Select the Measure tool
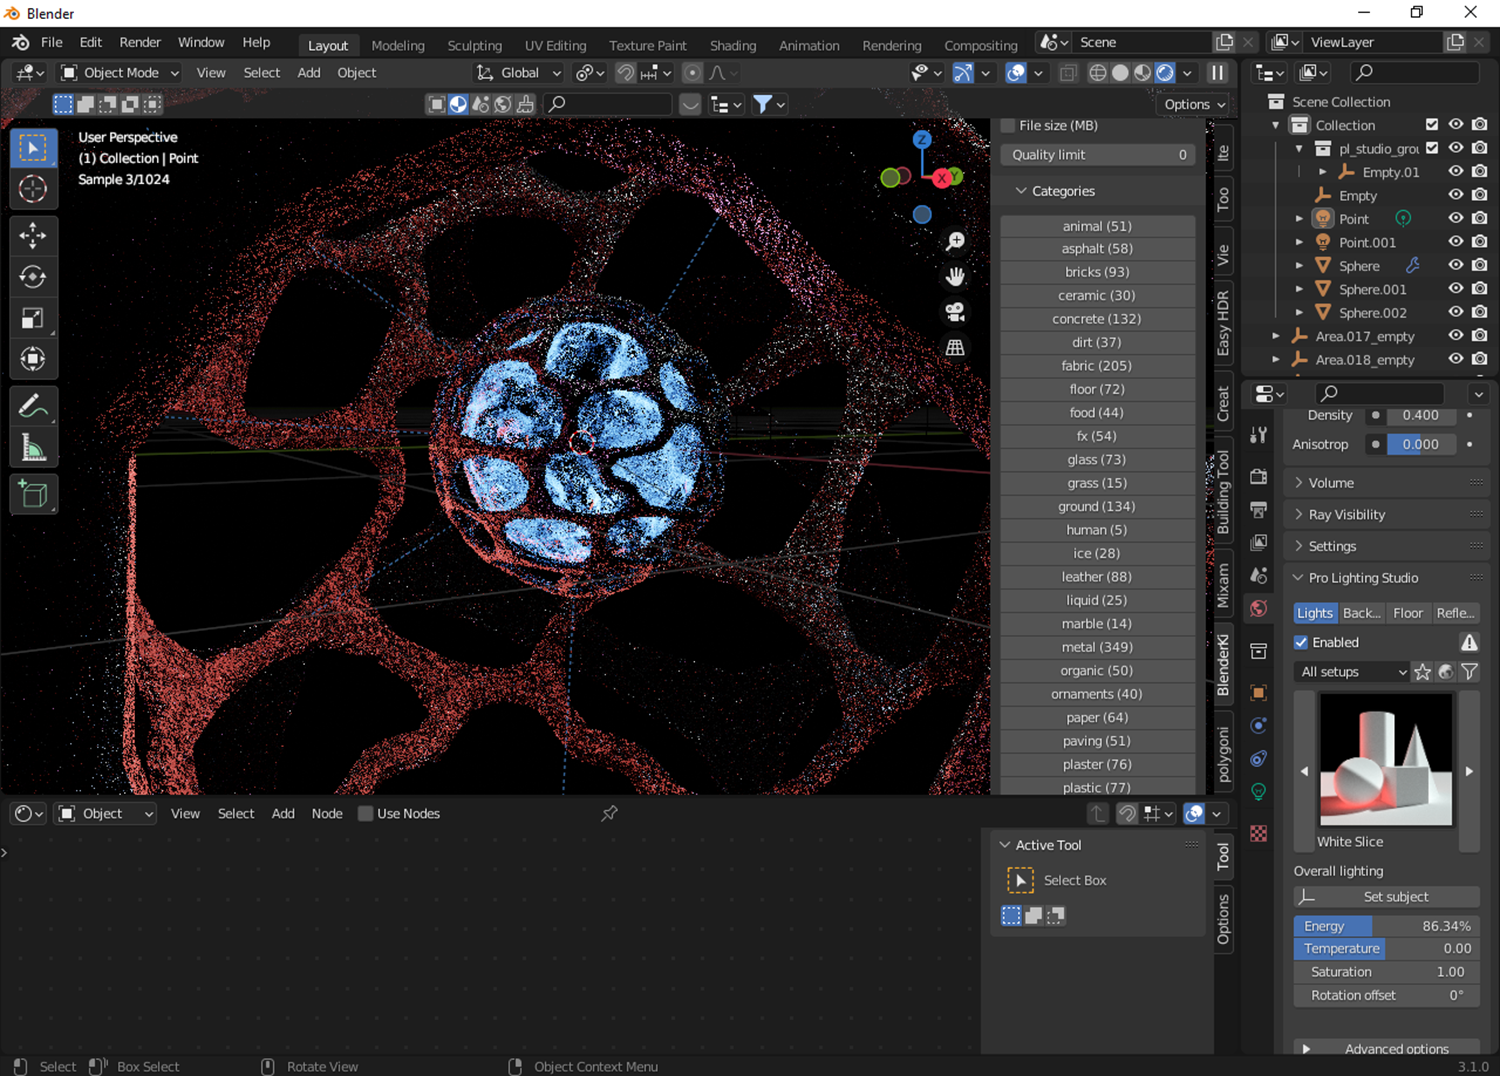 [33, 447]
